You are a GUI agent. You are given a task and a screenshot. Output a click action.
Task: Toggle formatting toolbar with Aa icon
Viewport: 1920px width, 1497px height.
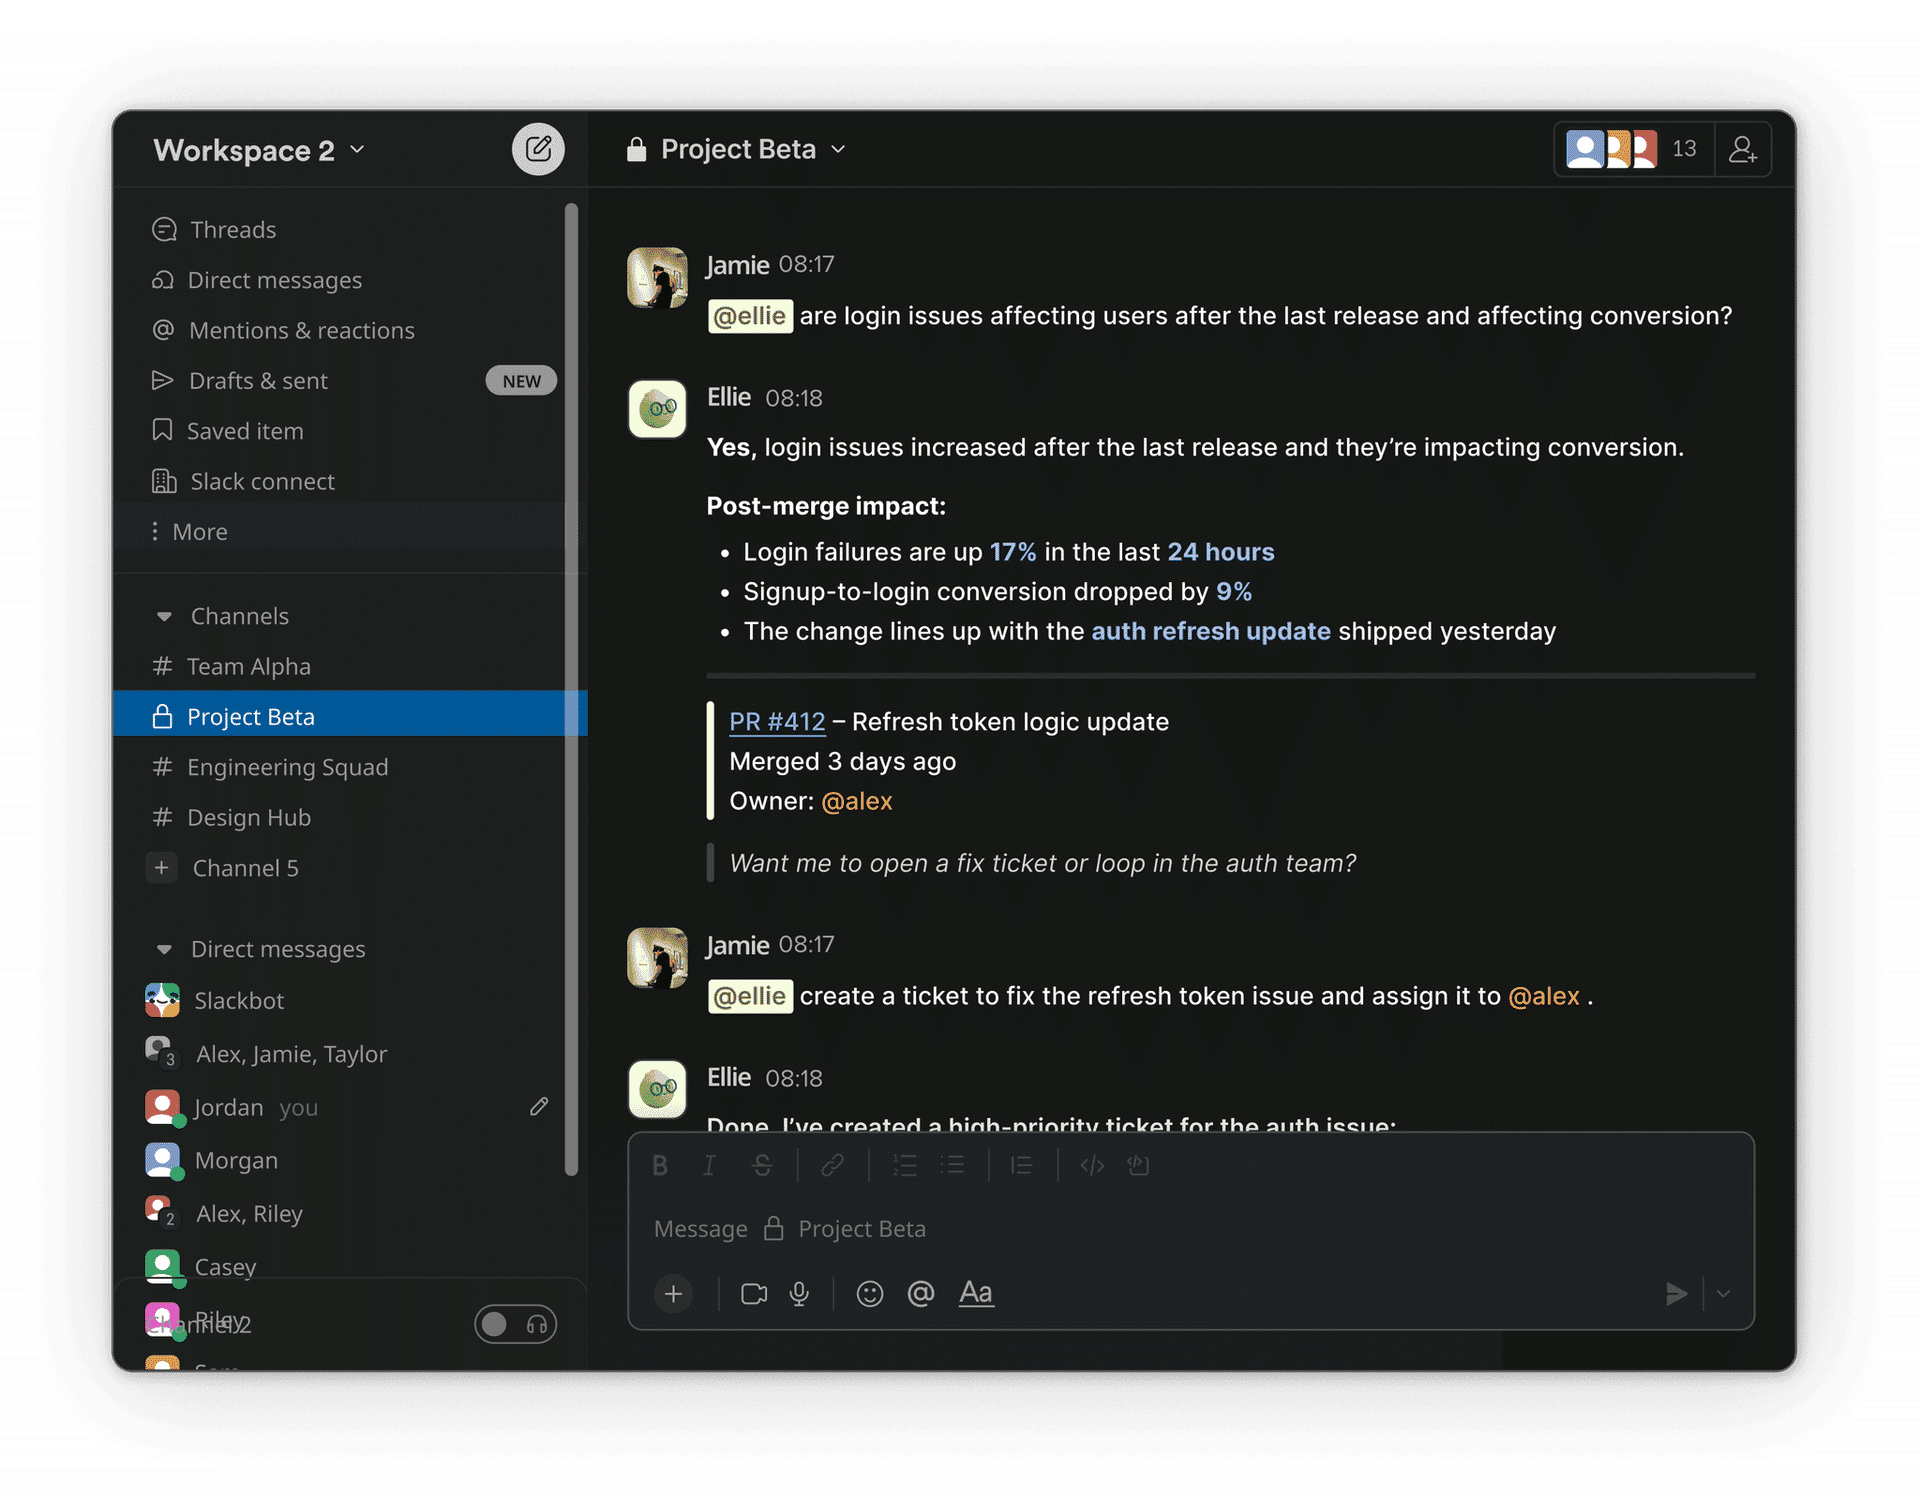point(976,1293)
